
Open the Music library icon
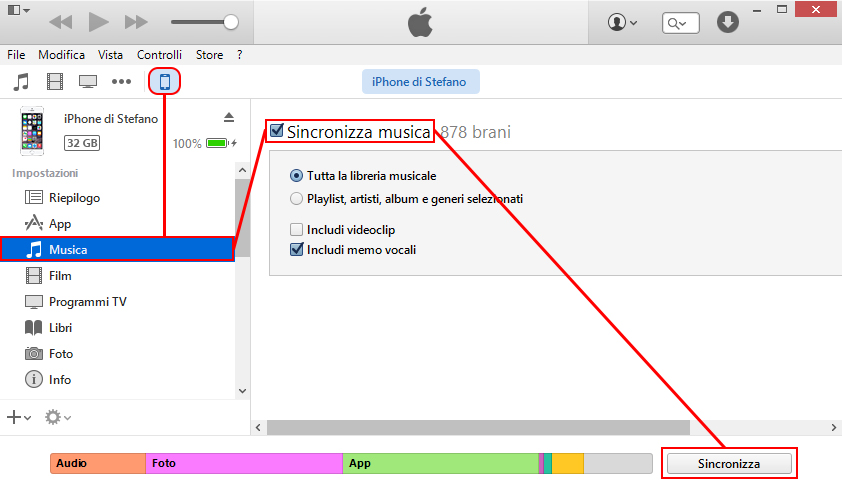[21, 82]
